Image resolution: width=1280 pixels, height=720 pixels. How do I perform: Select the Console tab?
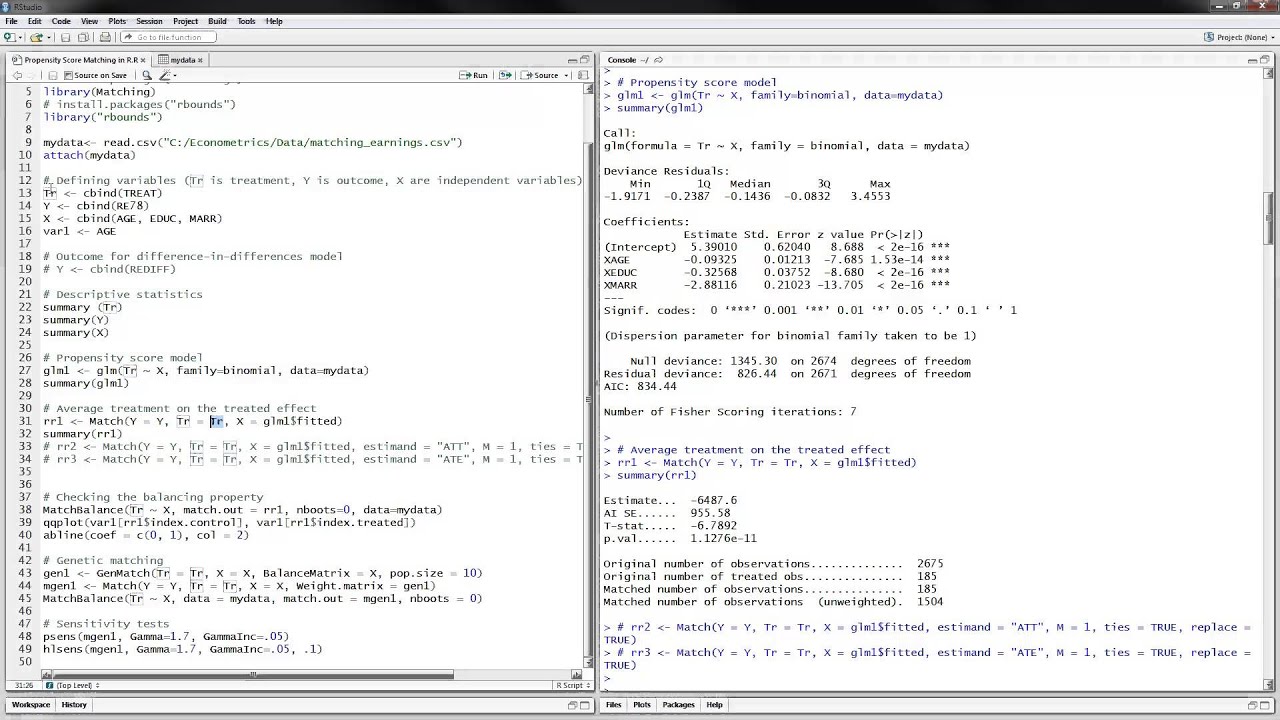[x=622, y=60]
